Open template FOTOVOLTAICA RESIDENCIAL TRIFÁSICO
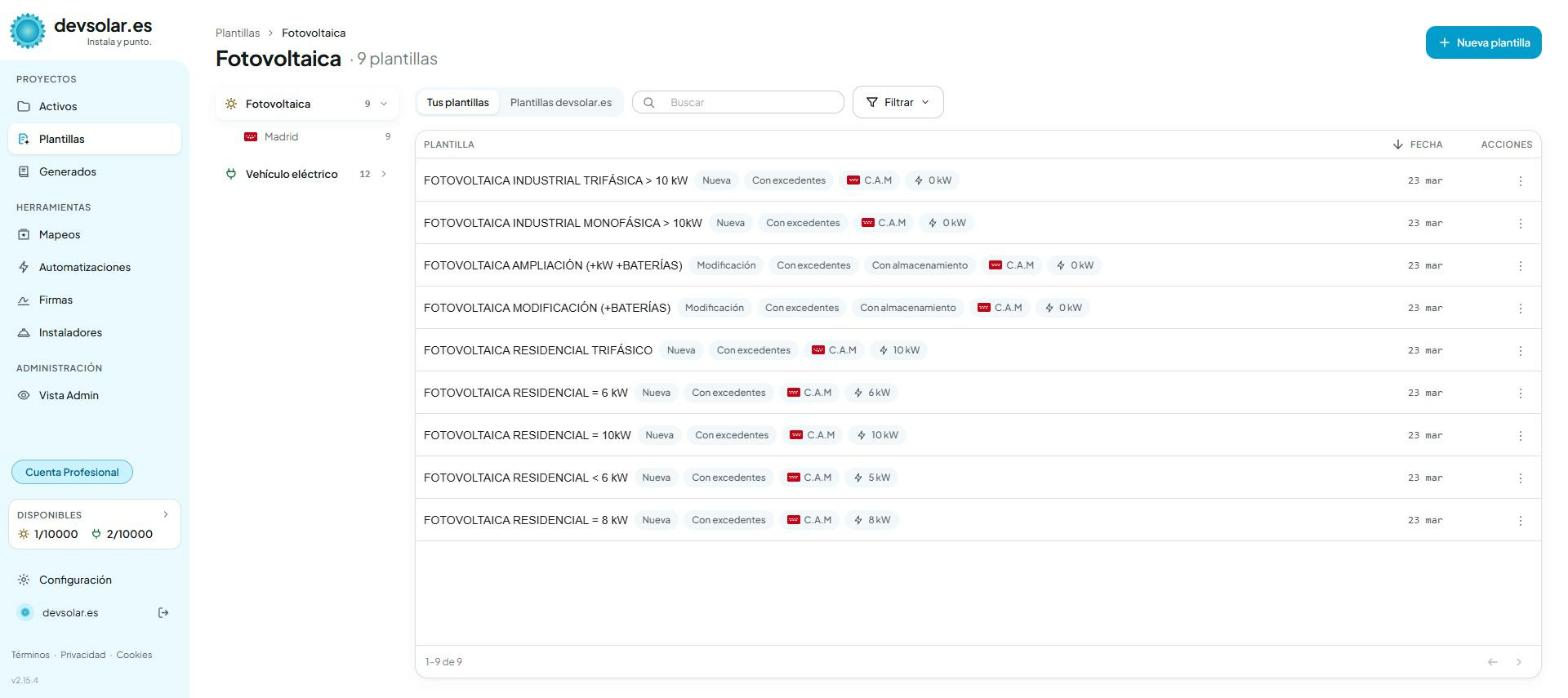The height and width of the screenshot is (698, 1568). (x=538, y=350)
